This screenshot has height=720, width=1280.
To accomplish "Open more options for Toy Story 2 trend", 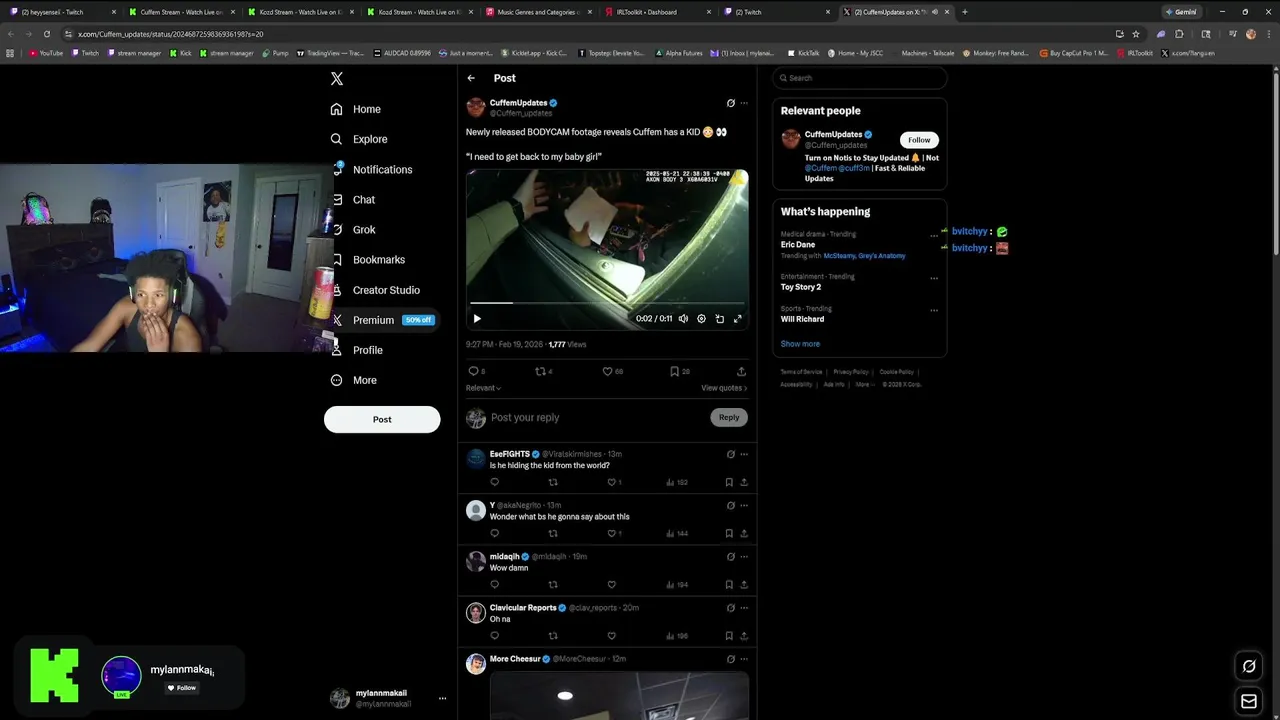I will pos(934,278).
